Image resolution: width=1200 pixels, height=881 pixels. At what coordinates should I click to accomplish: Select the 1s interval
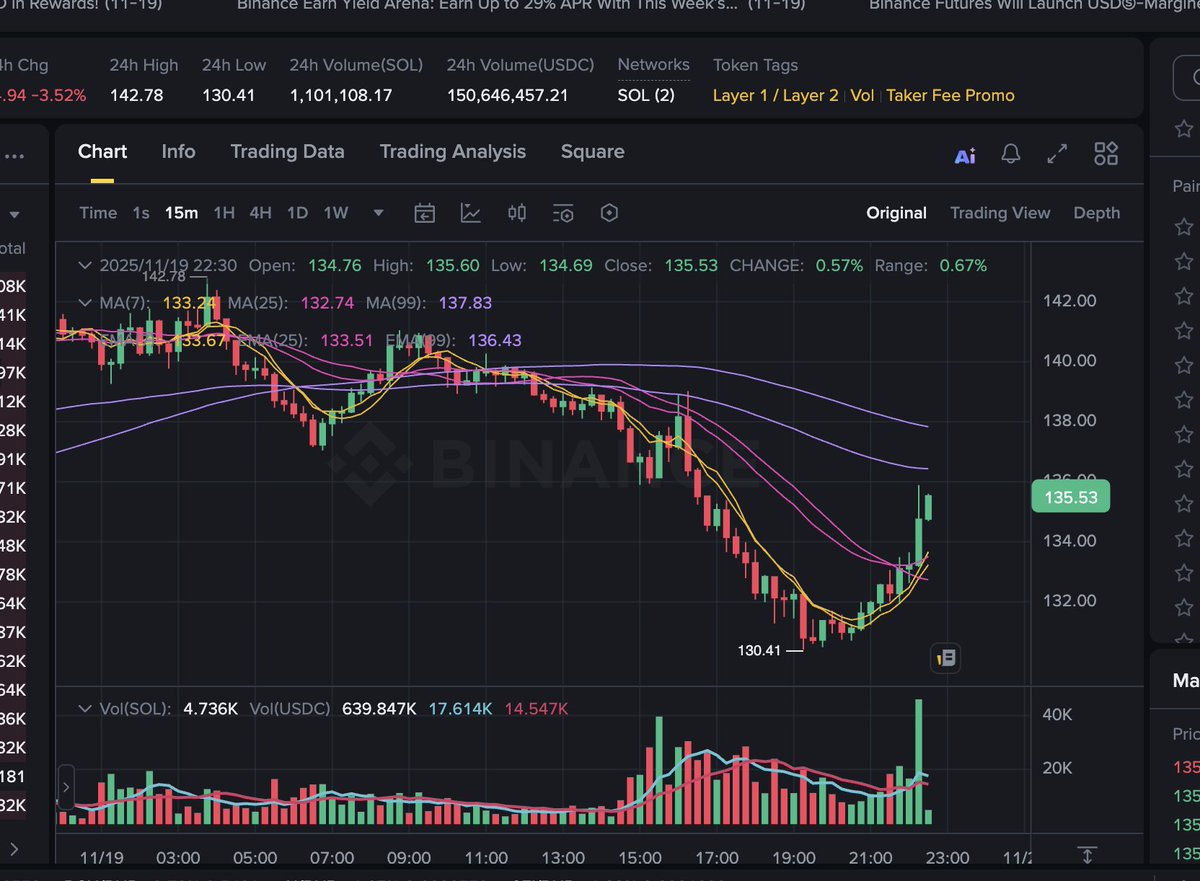pyautogui.click(x=141, y=213)
